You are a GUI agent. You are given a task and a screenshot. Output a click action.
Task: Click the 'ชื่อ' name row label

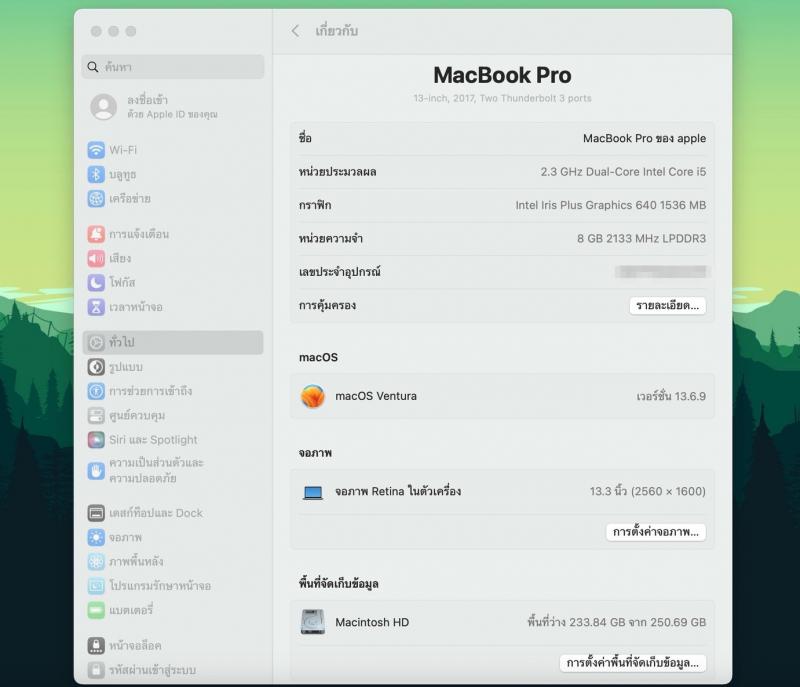[305, 138]
